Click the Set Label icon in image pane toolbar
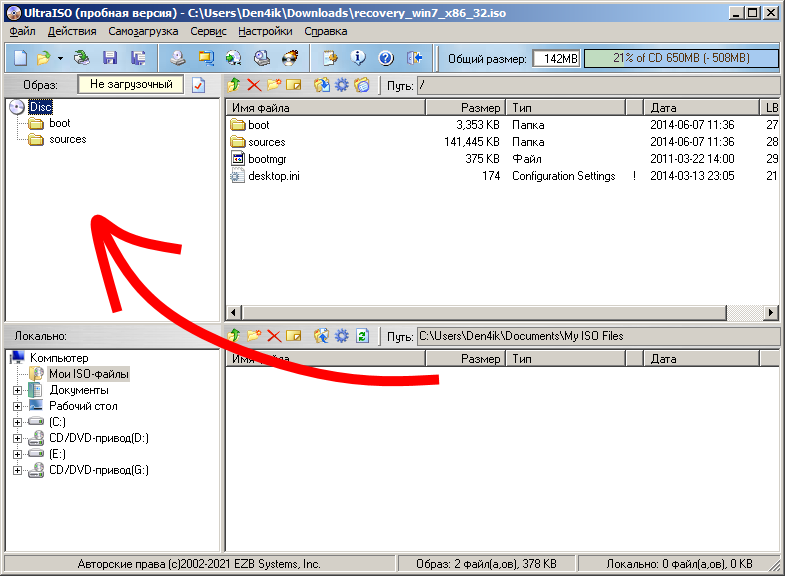The image size is (785, 576). [361, 85]
